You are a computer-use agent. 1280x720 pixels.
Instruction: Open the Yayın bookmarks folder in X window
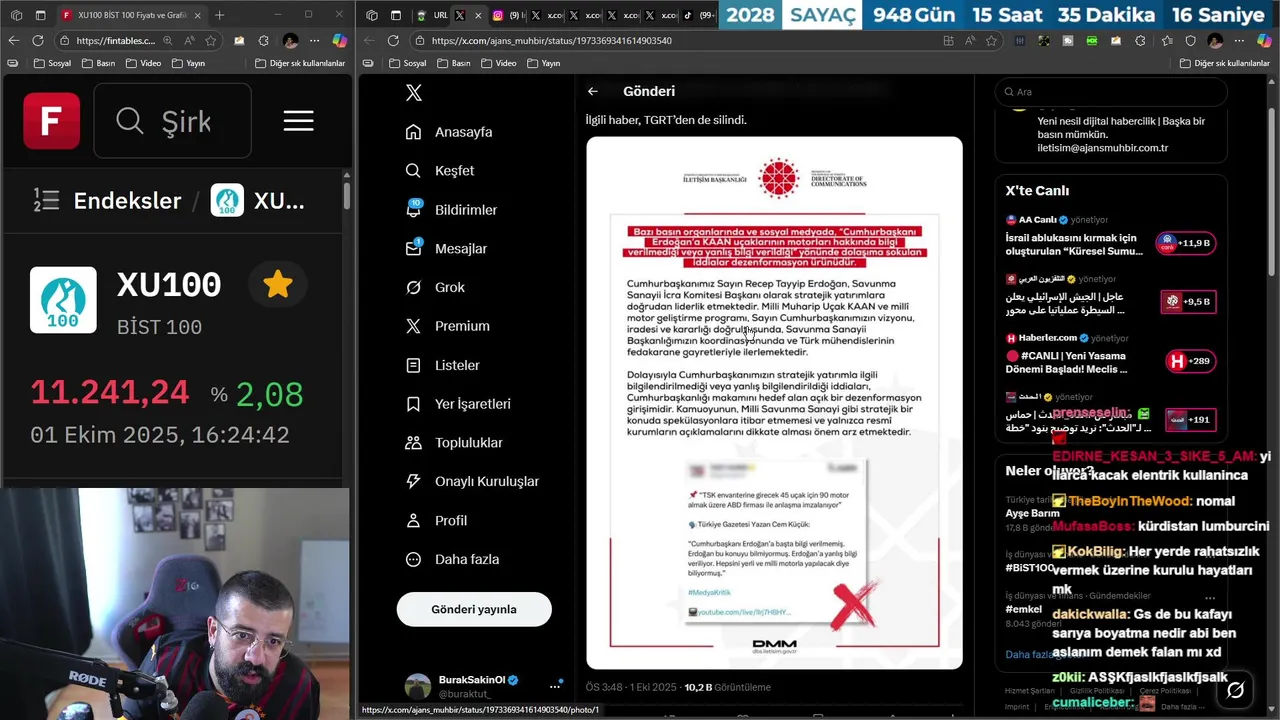click(543, 63)
